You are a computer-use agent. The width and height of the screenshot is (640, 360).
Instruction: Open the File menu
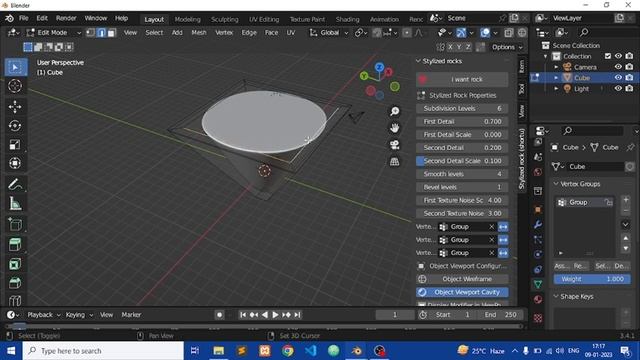24,18
